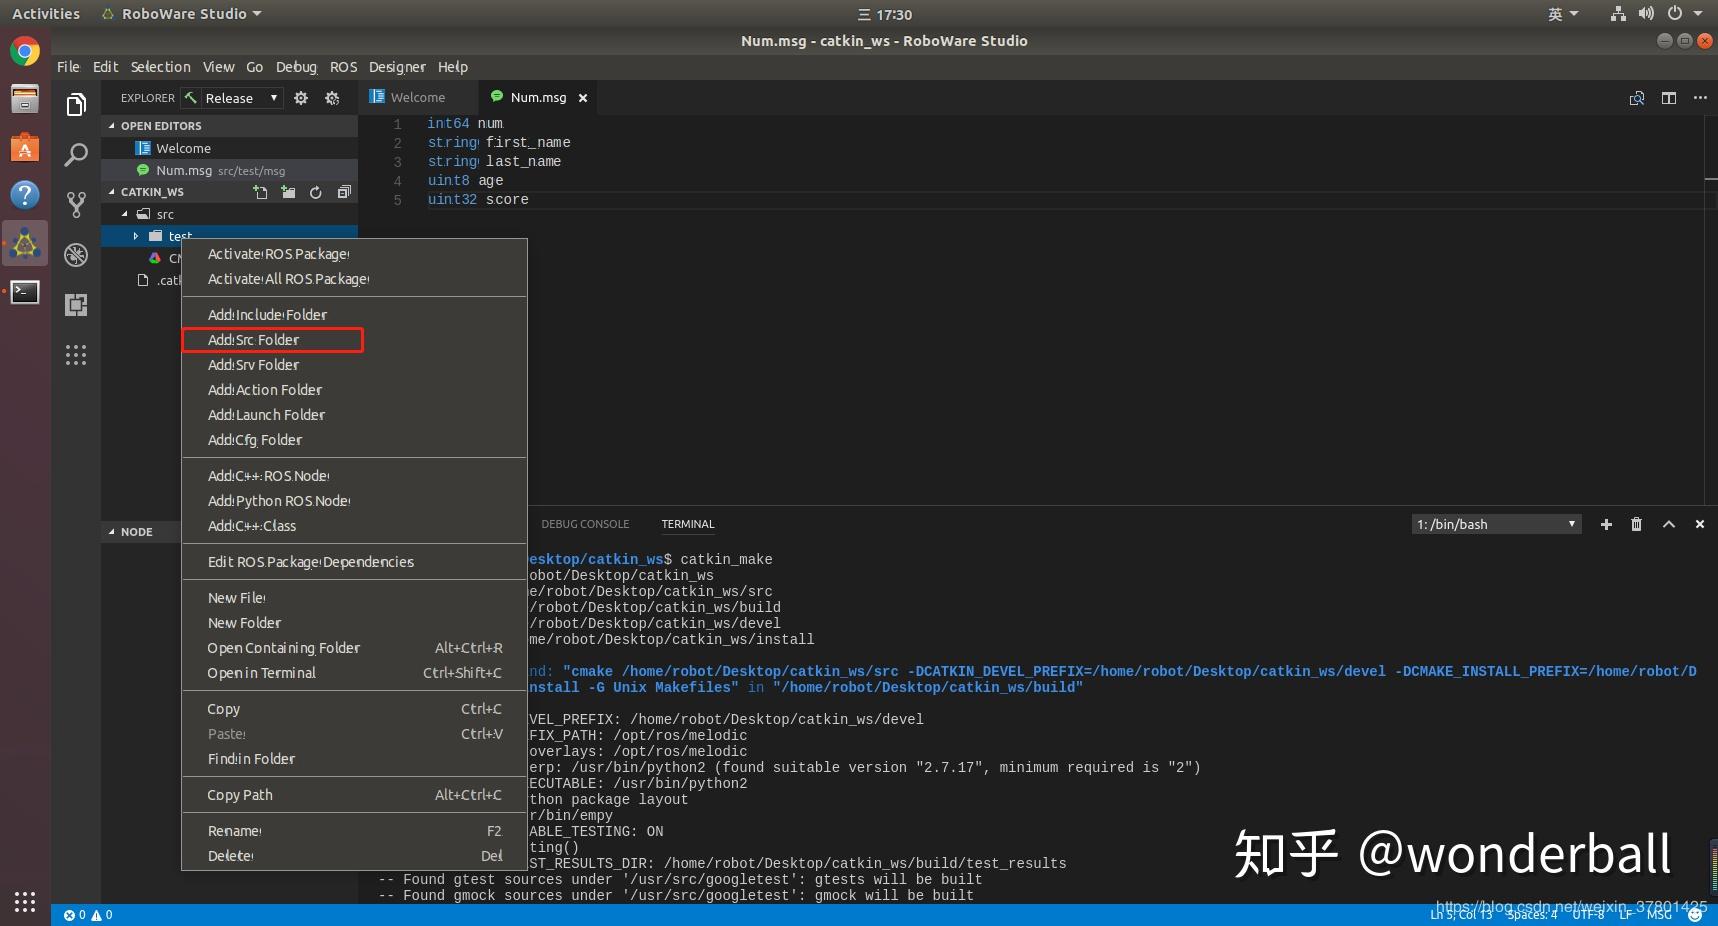Select Num.msg in the Open Editors list

click(229, 170)
